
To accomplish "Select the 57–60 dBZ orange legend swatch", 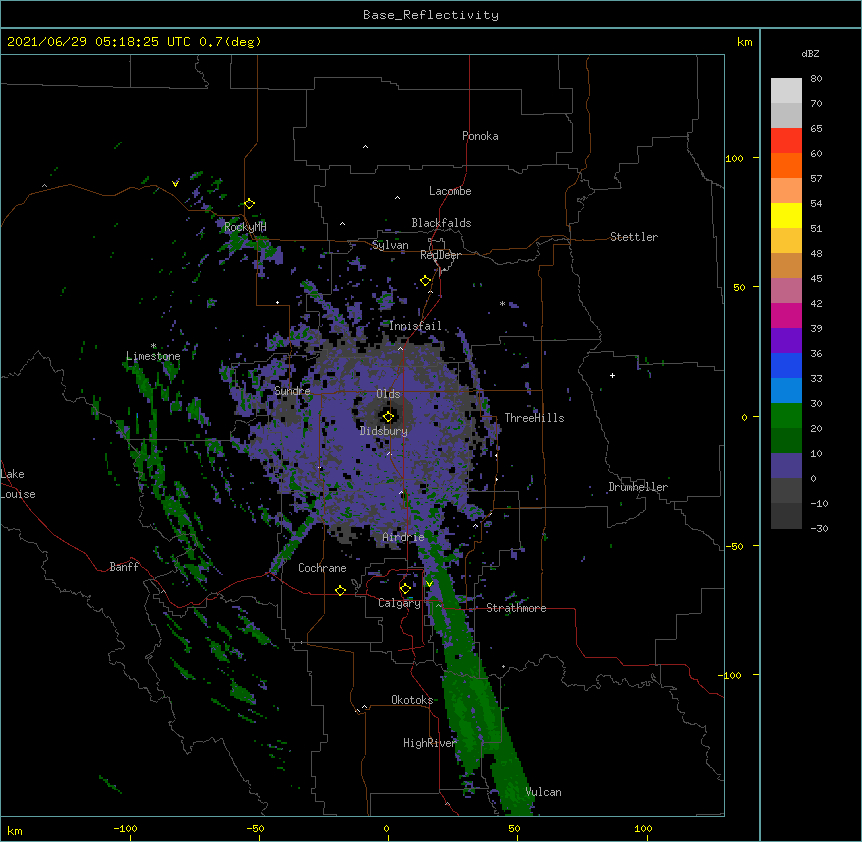I will click(786, 165).
